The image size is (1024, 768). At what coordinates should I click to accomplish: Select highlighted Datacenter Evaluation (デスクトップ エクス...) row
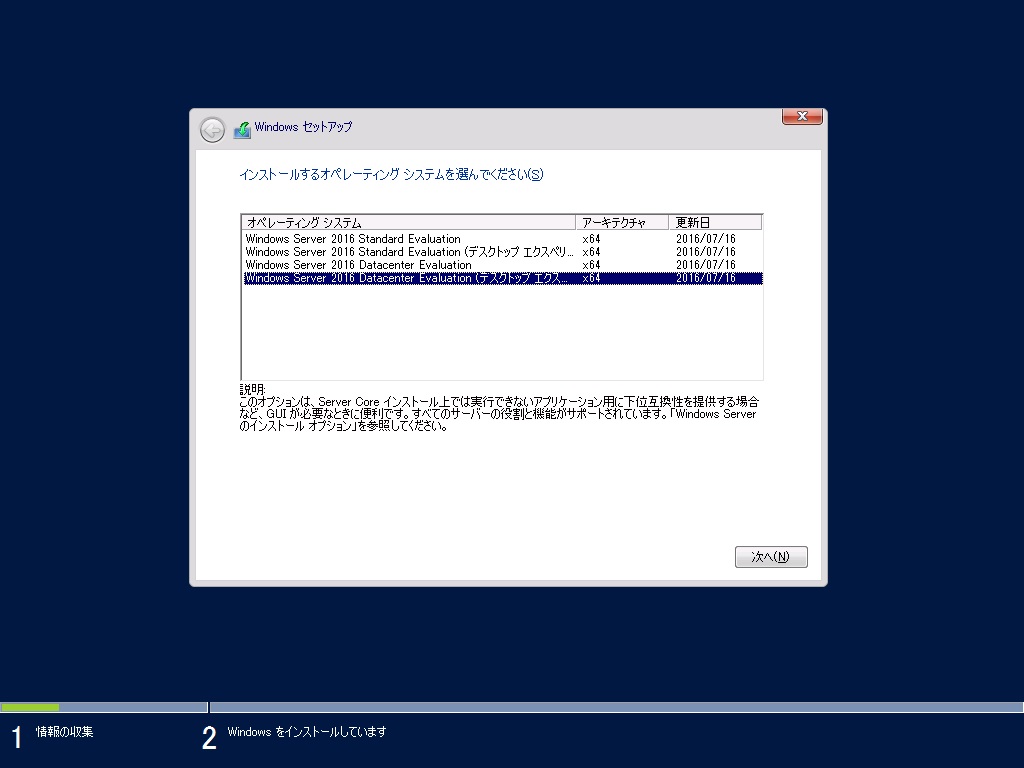pyautogui.click(x=502, y=278)
